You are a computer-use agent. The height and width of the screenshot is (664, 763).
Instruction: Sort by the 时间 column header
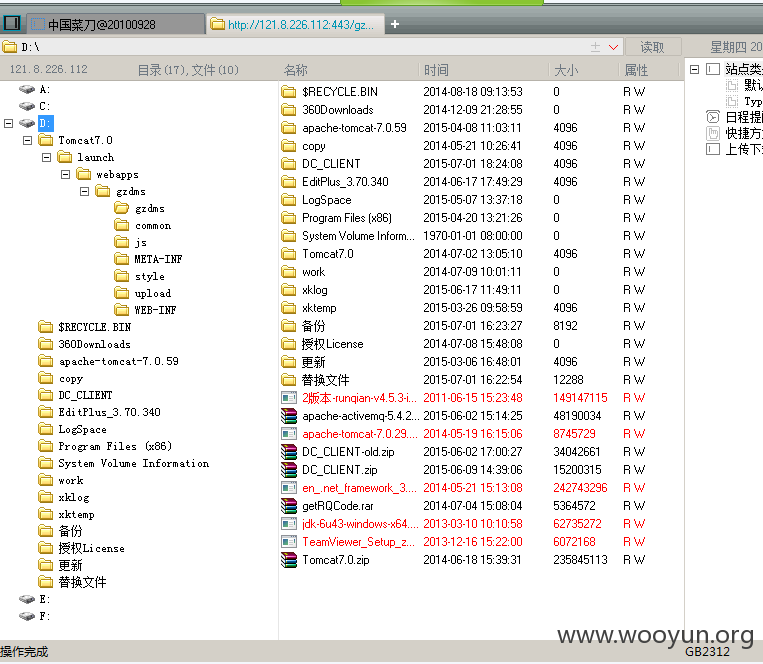(436, 70)
